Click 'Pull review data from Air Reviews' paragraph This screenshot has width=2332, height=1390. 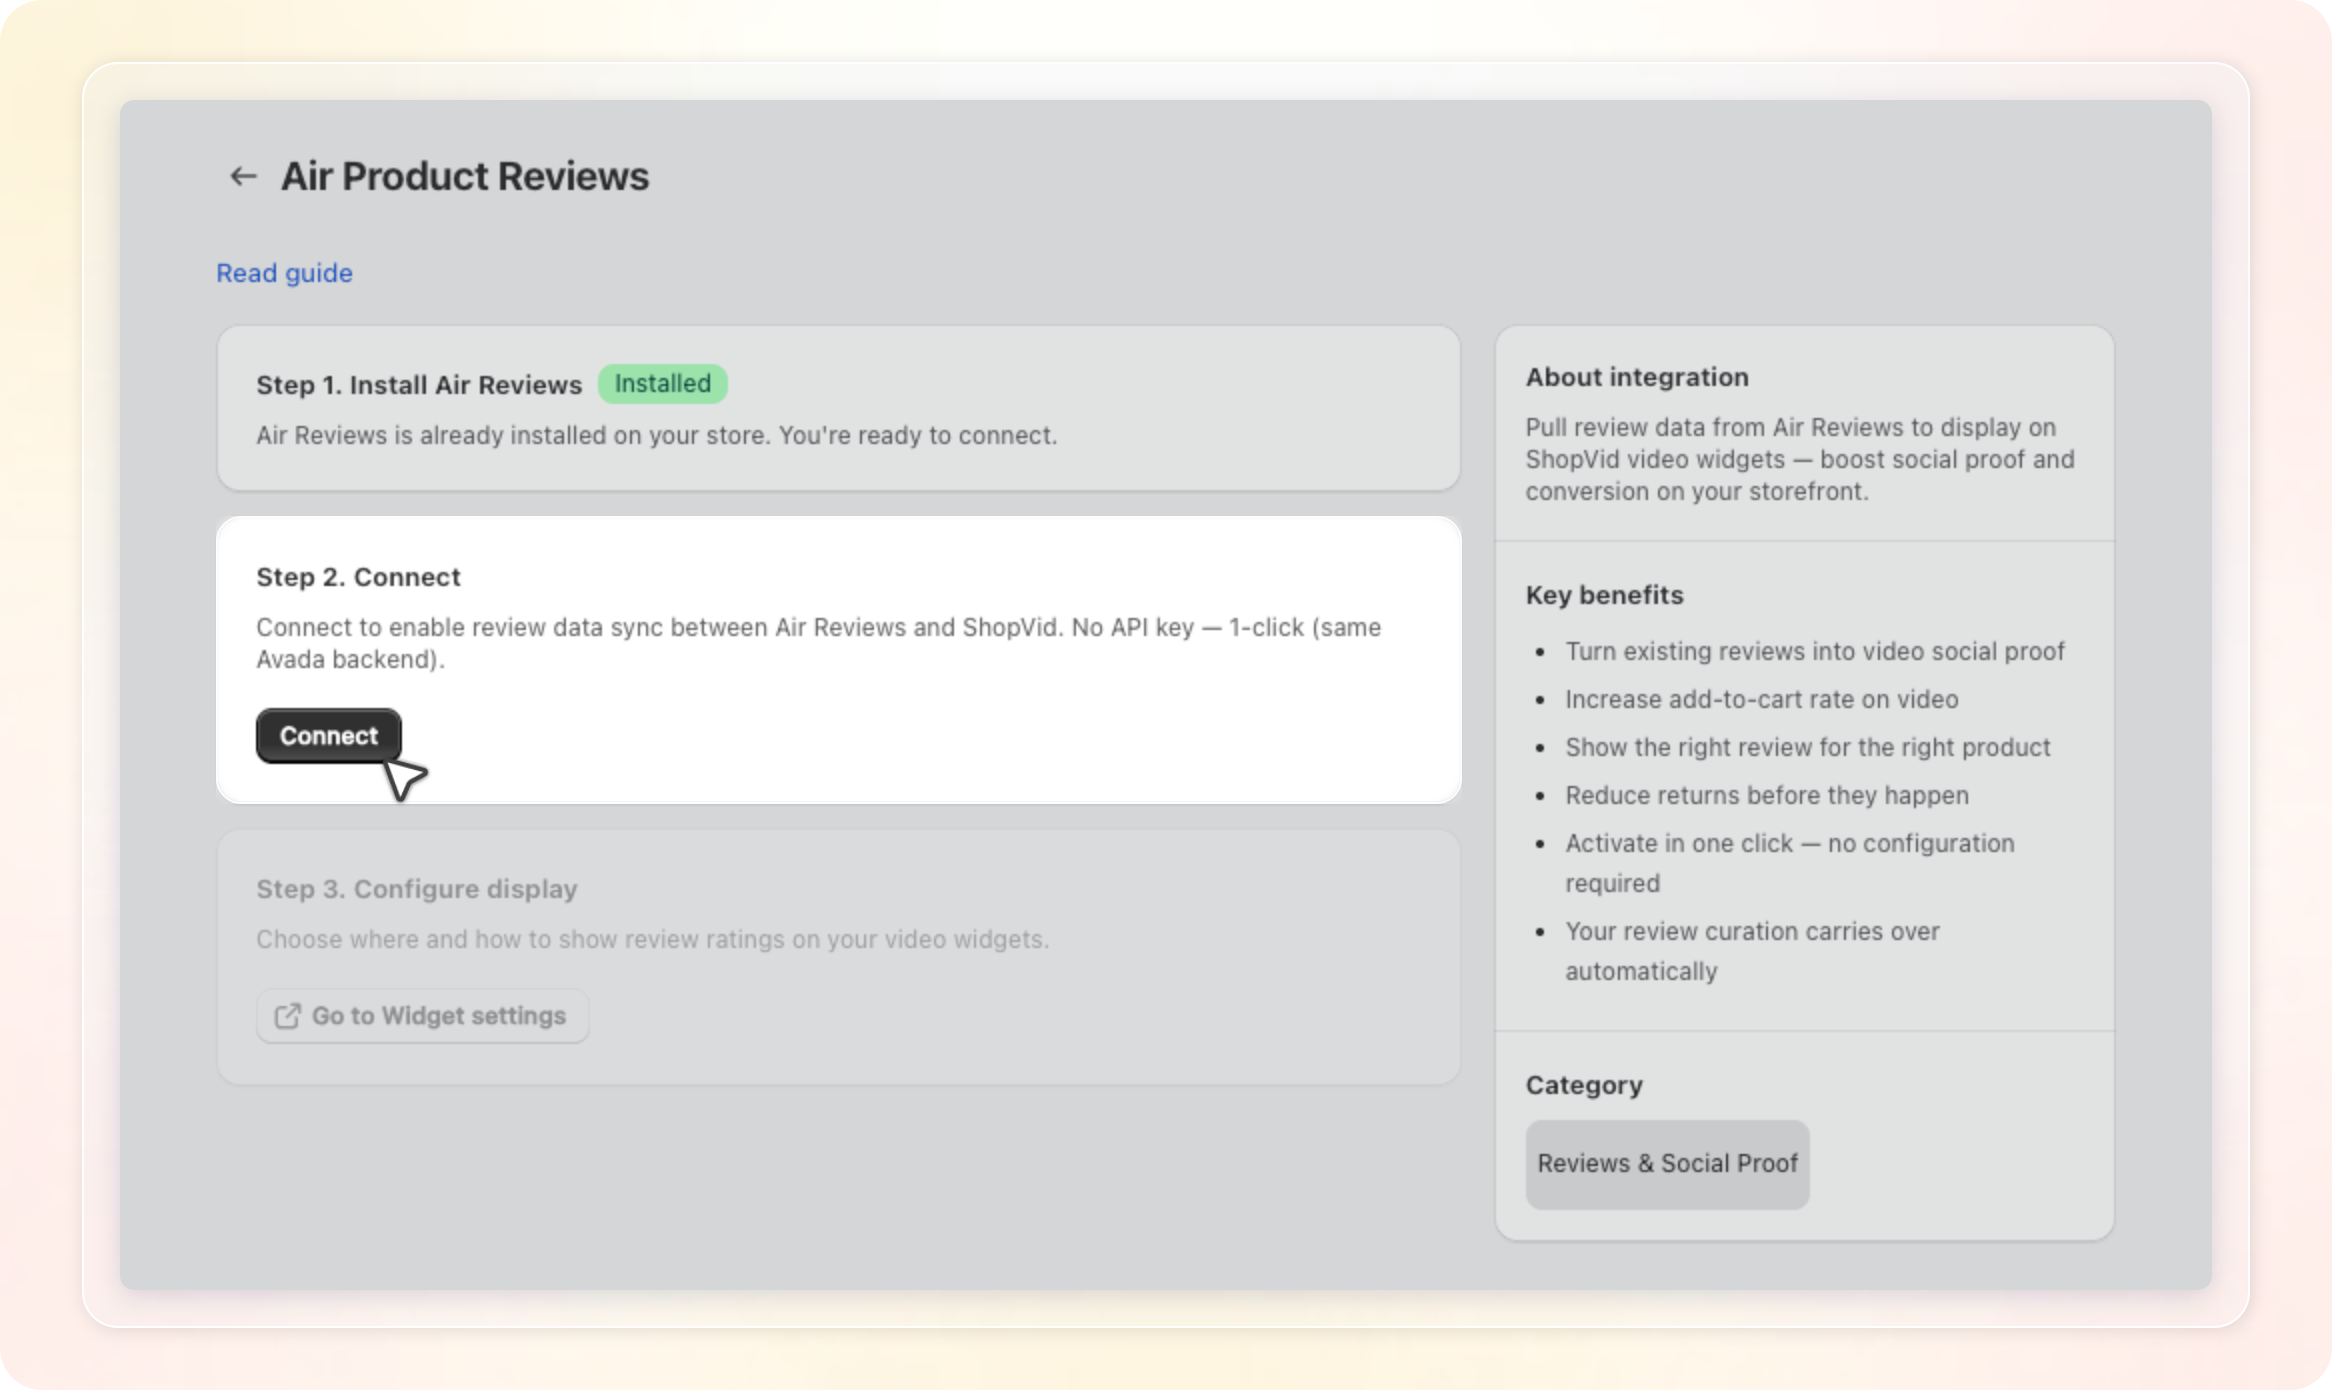[x=1799, y=459]
